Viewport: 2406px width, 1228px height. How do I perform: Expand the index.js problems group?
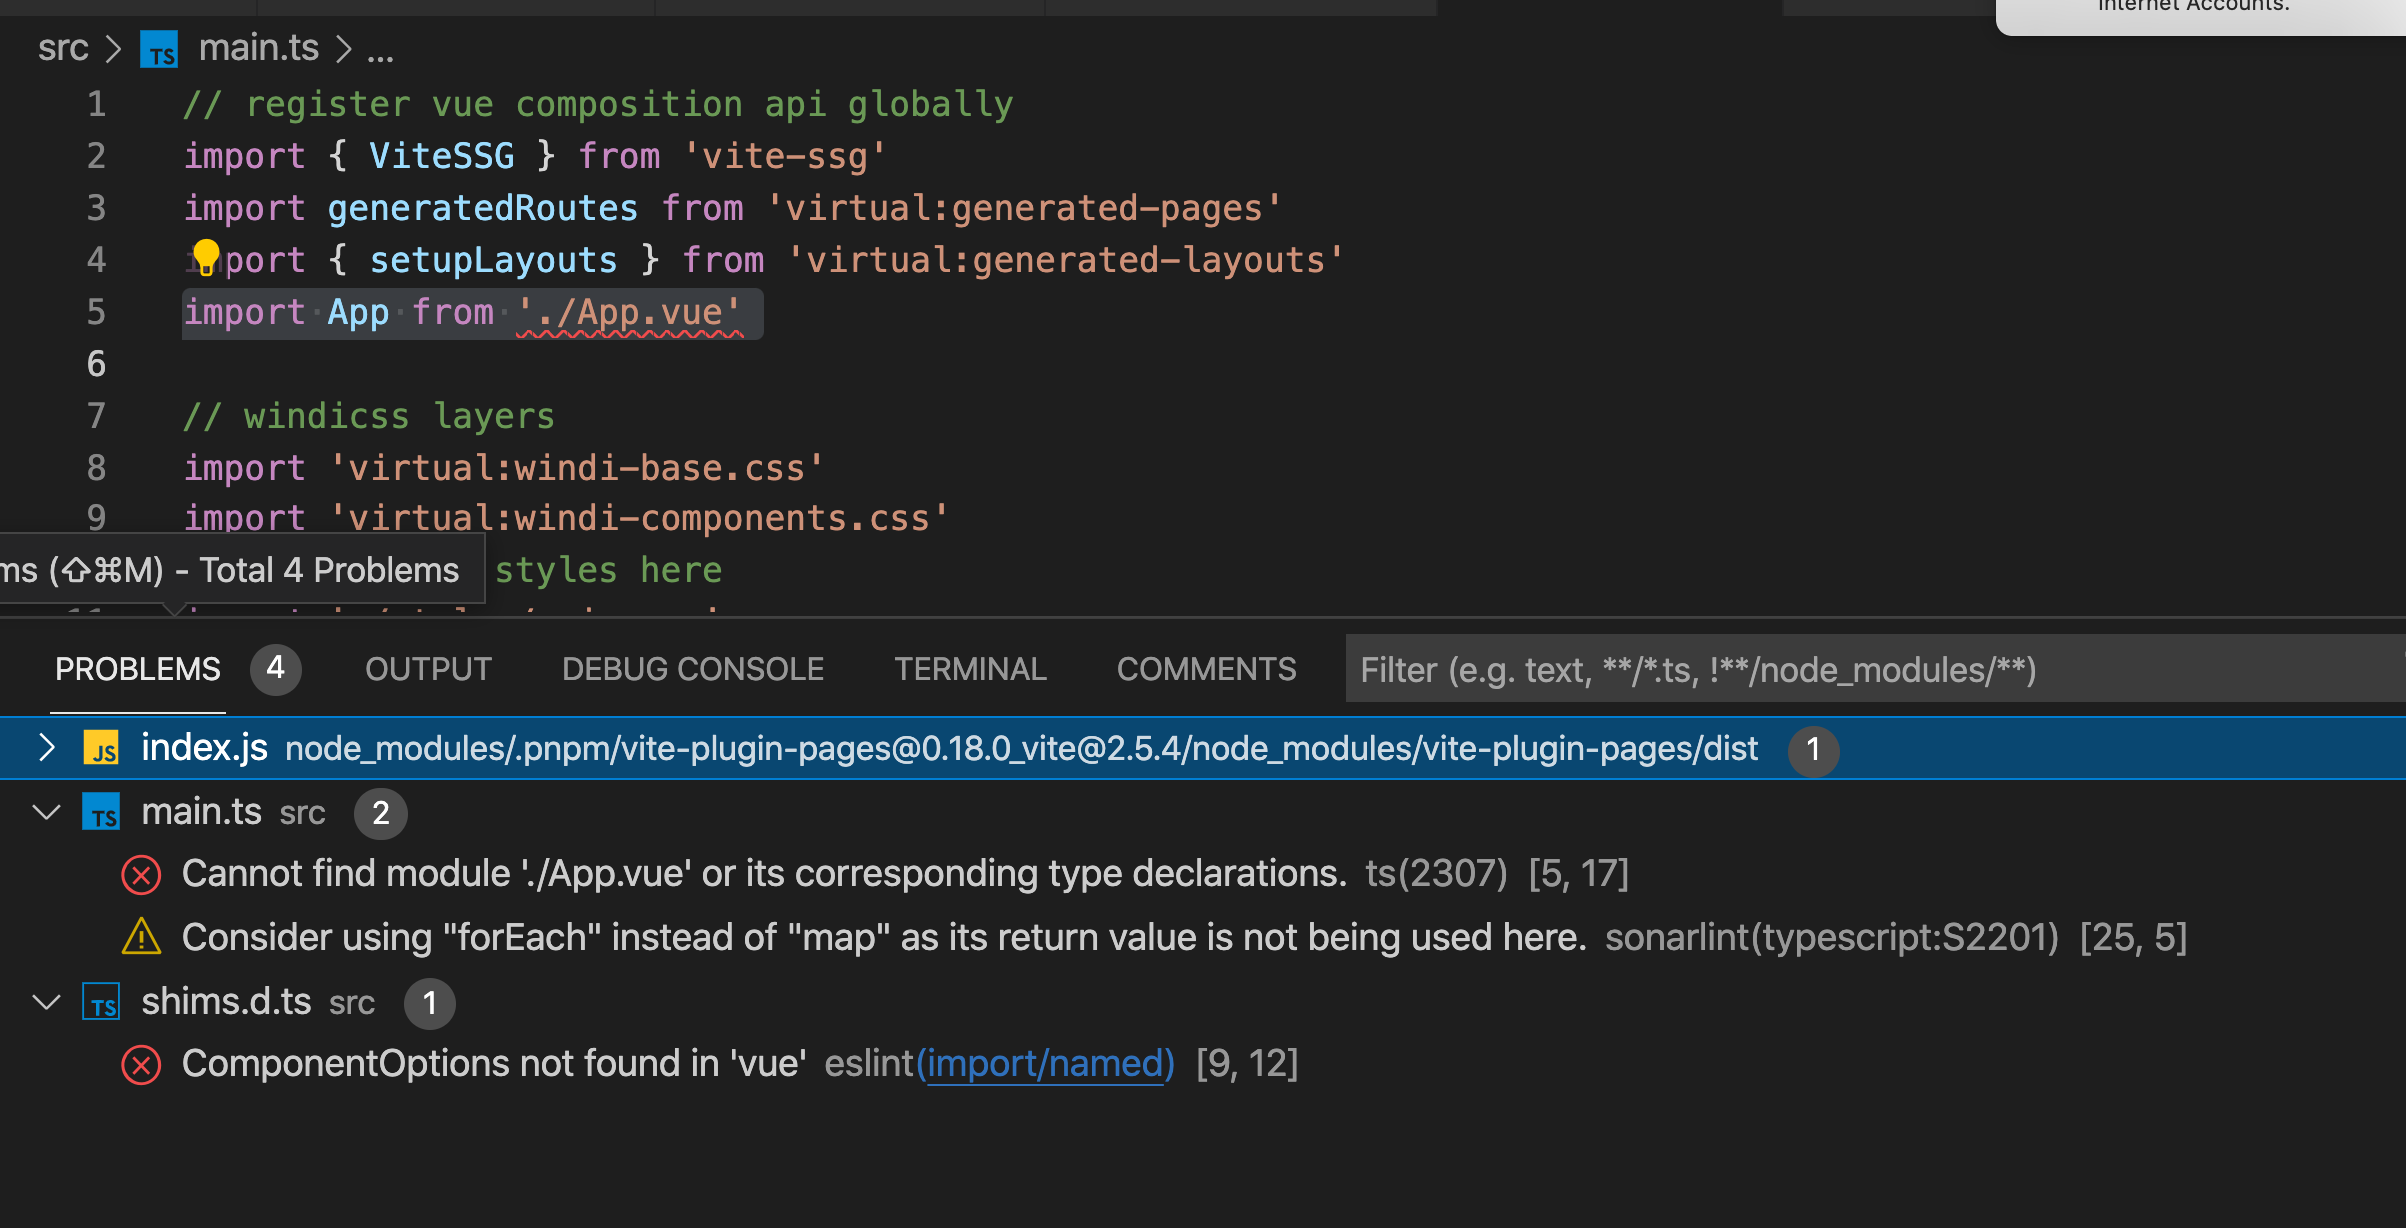coord(46,748)
